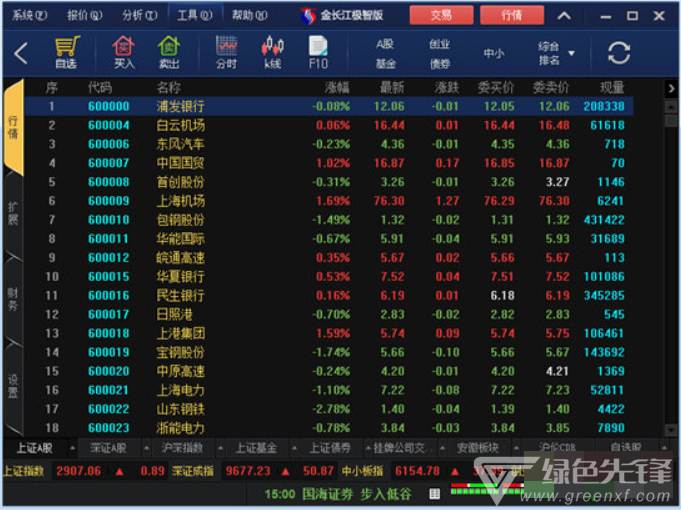This screenshot has height=510, width=681.
Task: Select the 设置 side tab
Action: click(x=13, y=386)
